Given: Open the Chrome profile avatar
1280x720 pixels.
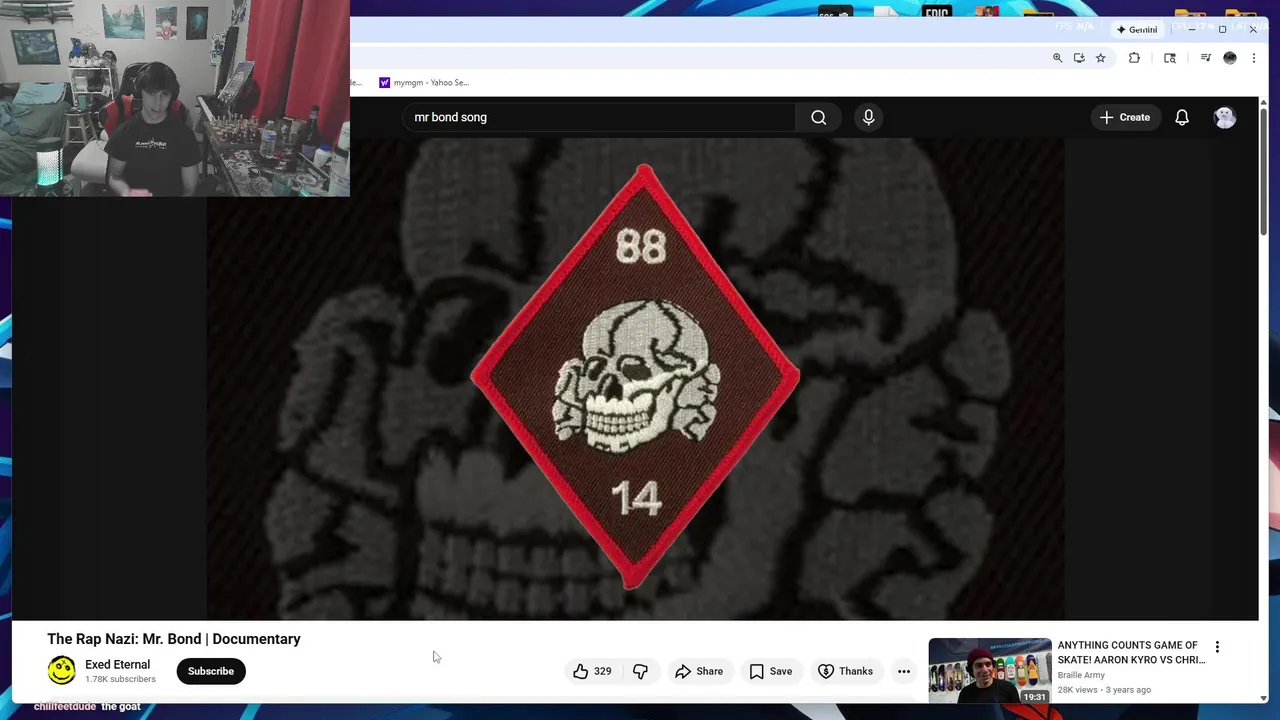Looking at the screenshot, I should click(x=1230, y=58).
